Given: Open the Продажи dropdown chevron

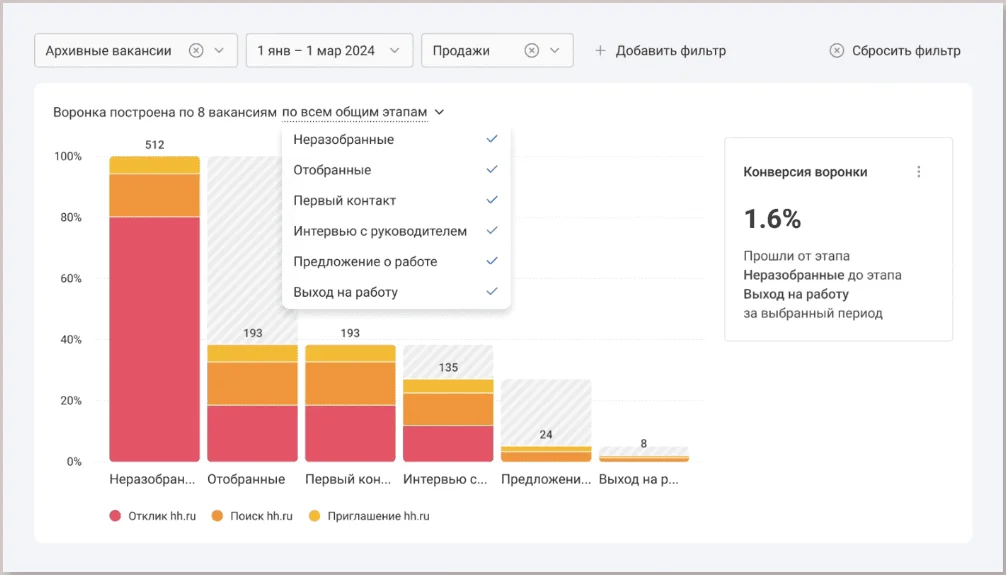Looking at the screenshot, I should (556, 51).
